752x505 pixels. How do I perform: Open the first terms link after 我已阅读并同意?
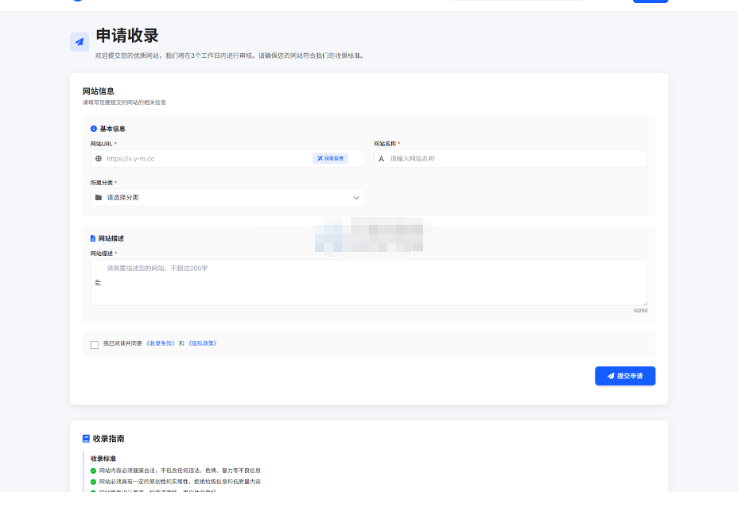[x=161, y=343]
